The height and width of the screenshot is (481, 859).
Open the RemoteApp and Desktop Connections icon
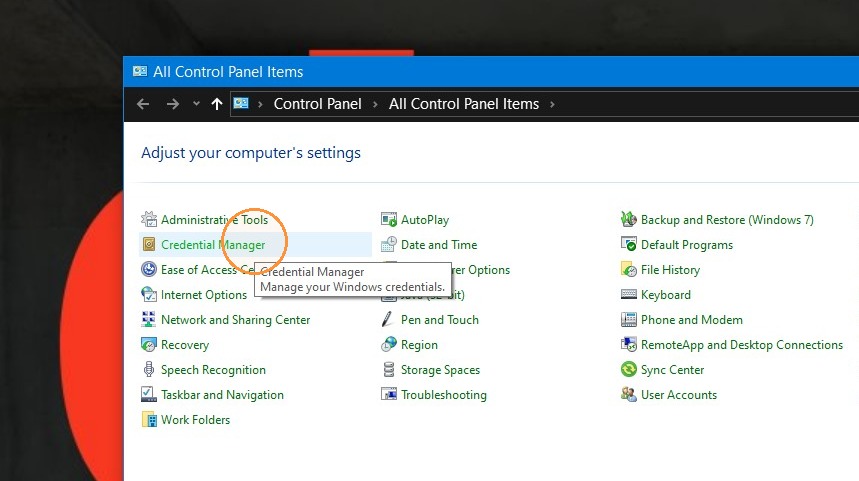click(628, 345)
